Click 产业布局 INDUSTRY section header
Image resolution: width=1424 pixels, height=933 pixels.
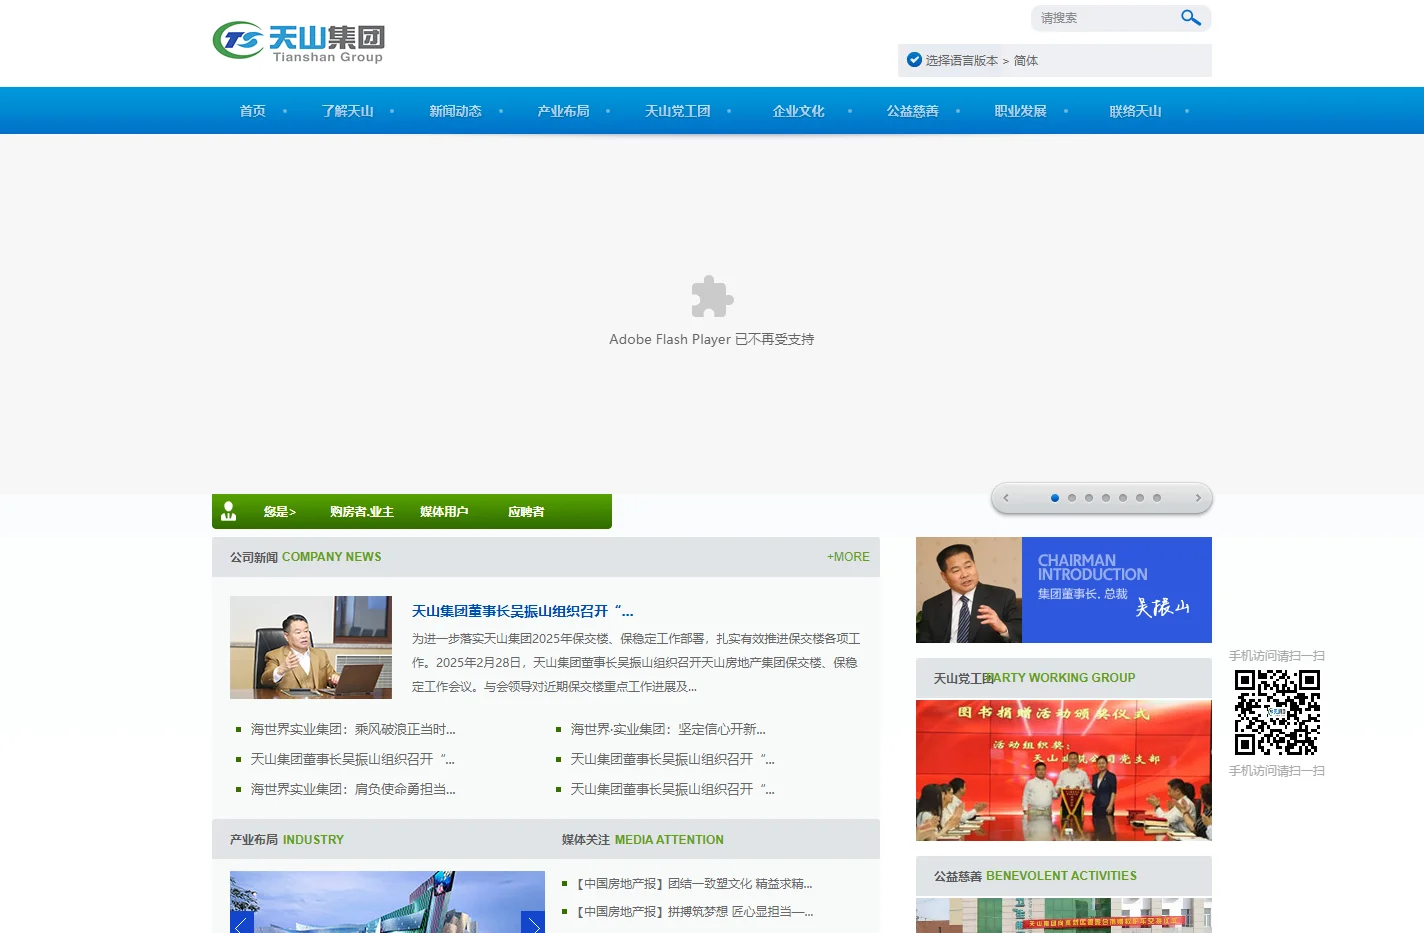pyautogui.click(x=287, y=840)
